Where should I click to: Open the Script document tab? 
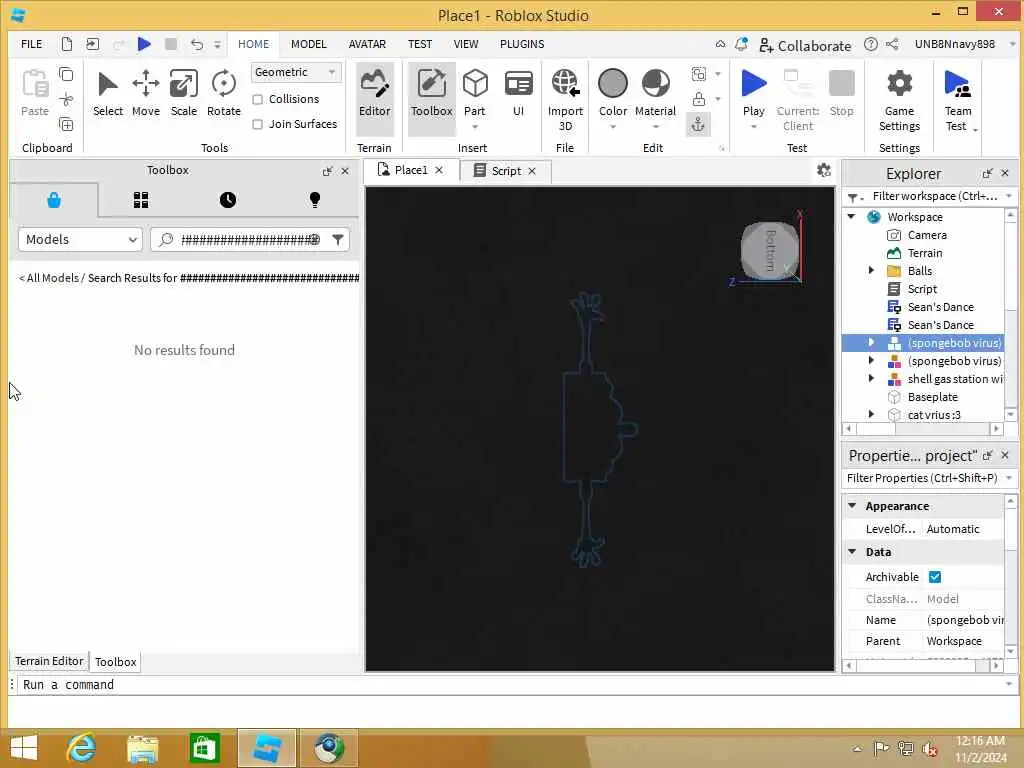pos(505,170)
